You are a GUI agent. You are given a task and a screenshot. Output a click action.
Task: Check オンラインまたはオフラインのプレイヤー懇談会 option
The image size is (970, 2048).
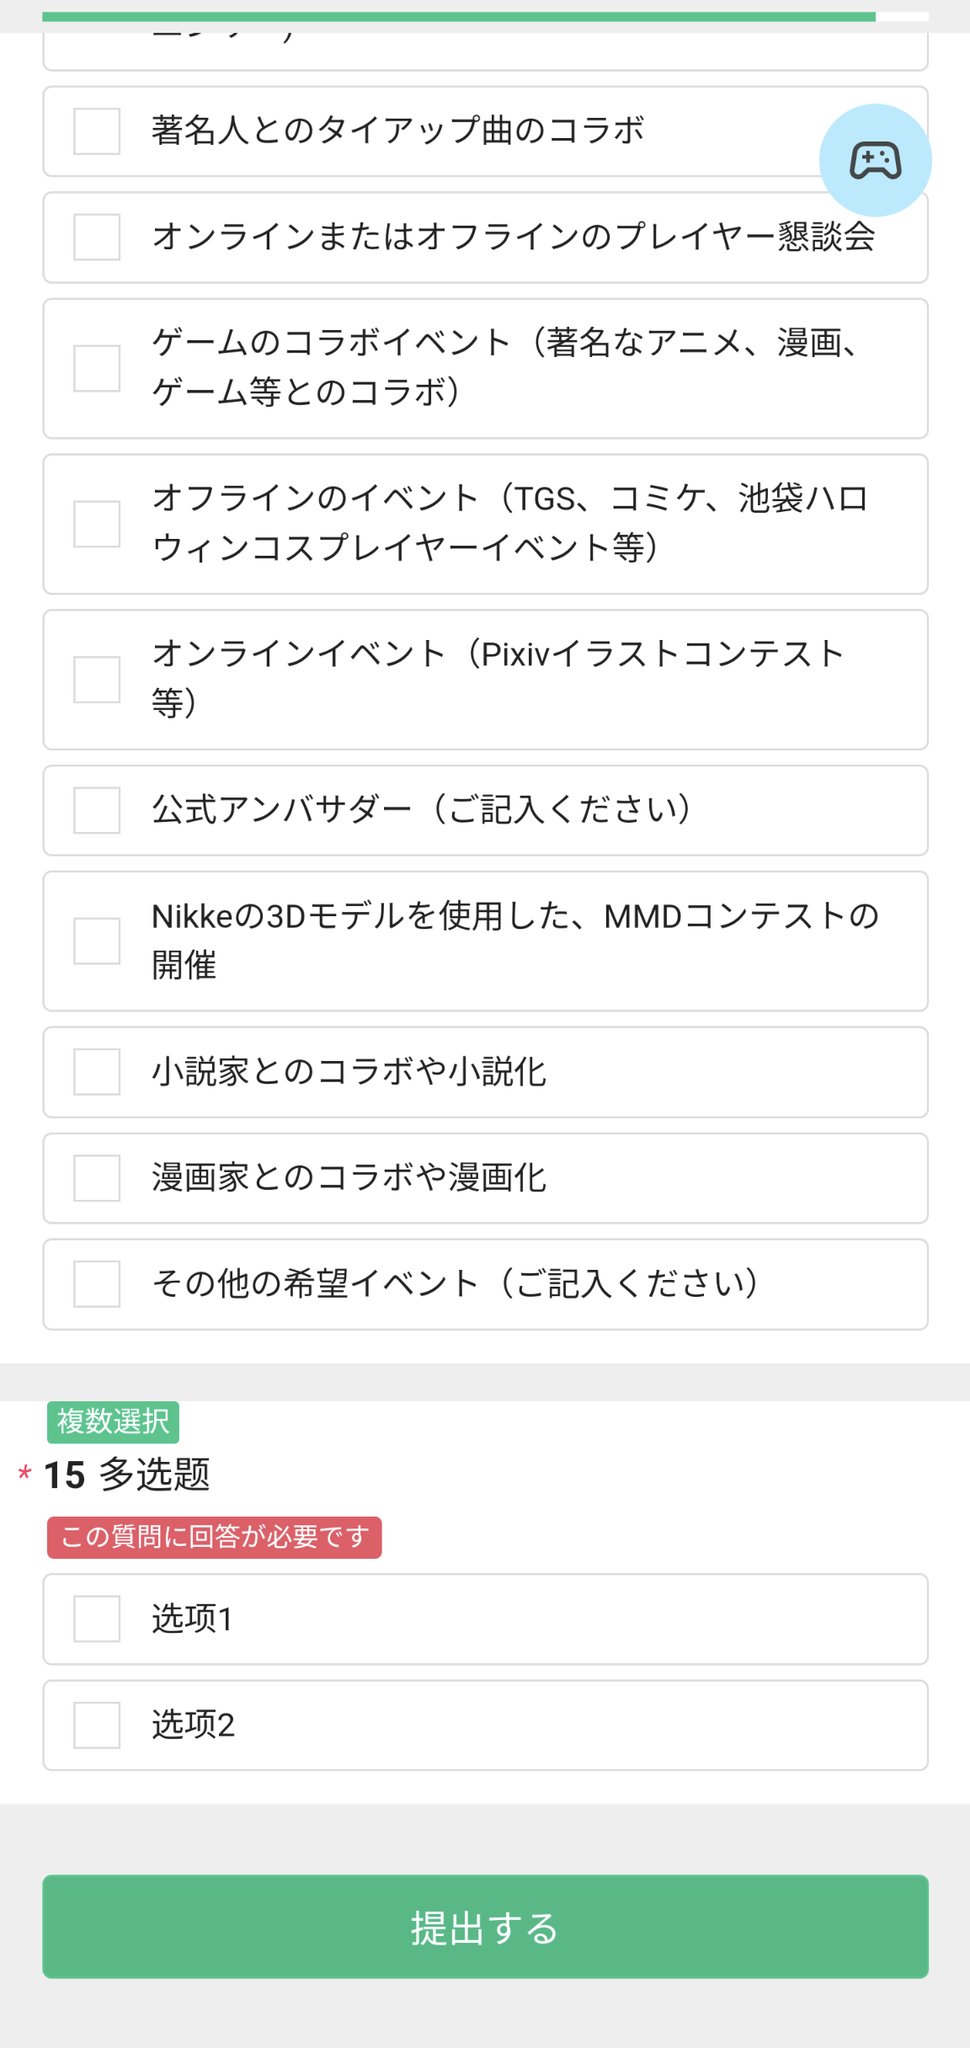point(97,237)
